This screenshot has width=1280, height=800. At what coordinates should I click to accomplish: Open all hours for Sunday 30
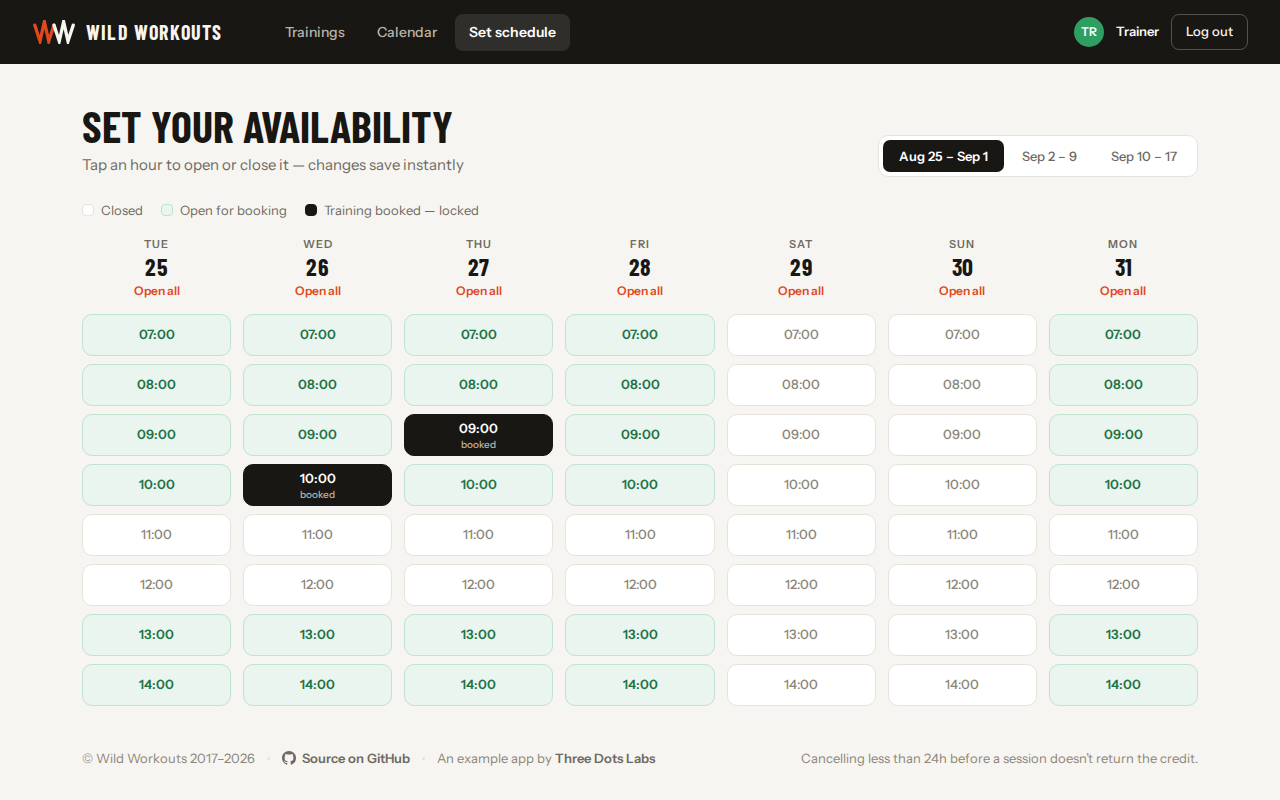[x=962, y=291]
